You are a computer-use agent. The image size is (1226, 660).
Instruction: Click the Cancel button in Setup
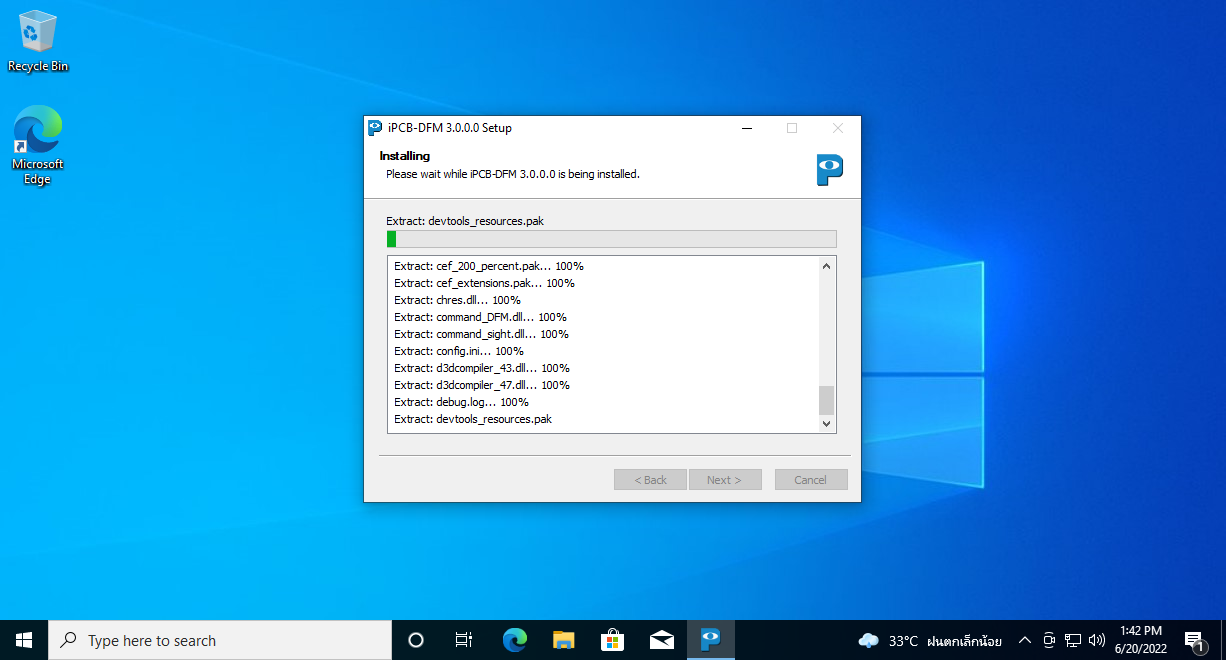click(811, 480)
